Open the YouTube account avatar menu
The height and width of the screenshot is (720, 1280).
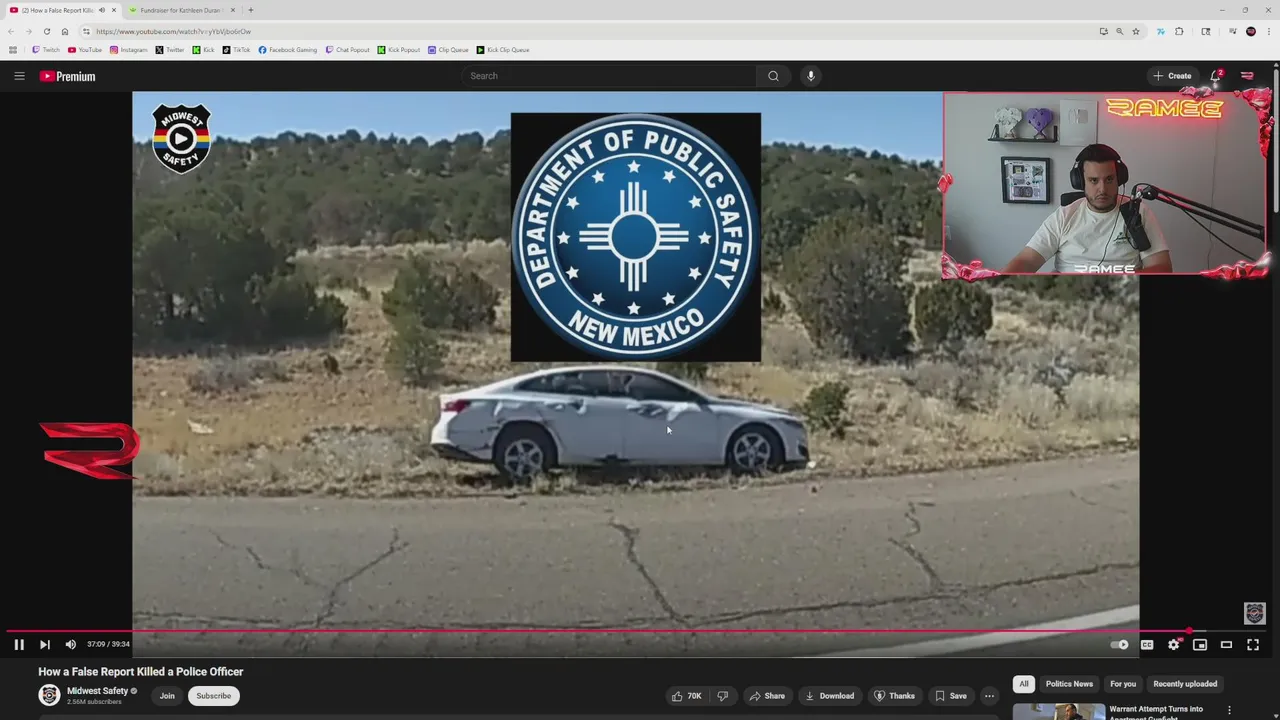[1247, 76]
